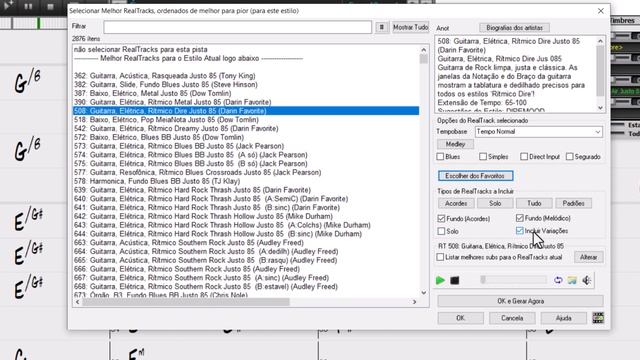This screenshot has height=360, width=640.
Task: Select 572: Baixo, Elétrico, Blues BB
Action: click(159, 137)
